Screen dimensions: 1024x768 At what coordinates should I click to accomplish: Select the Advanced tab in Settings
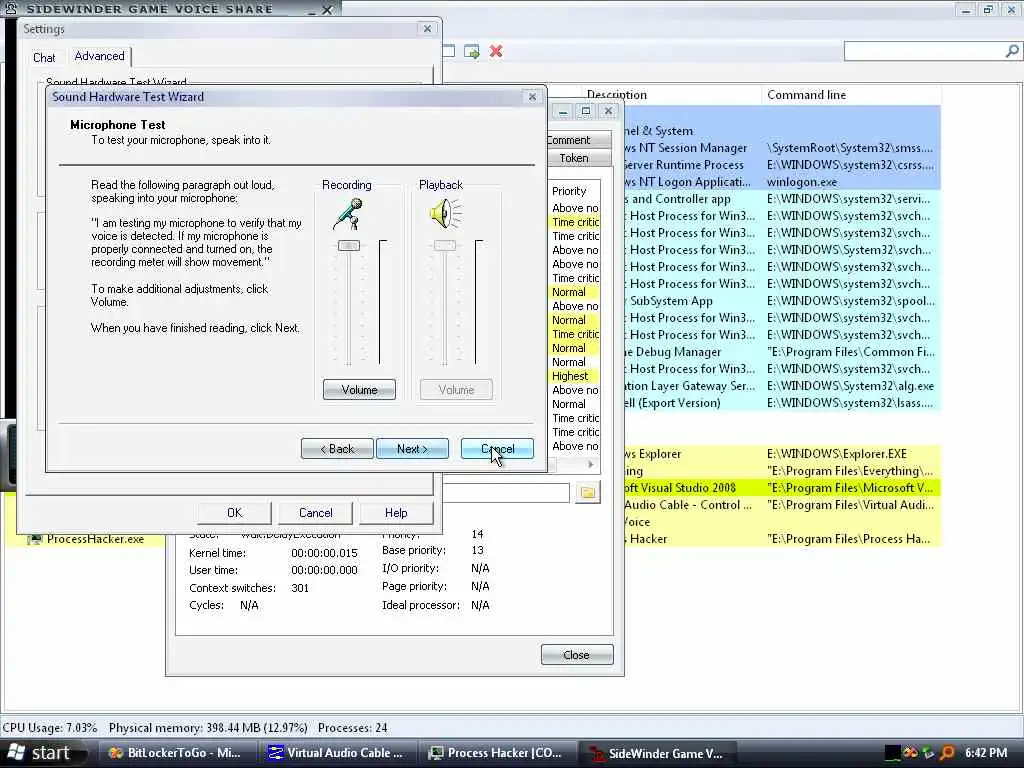click(x=99, y=56)
